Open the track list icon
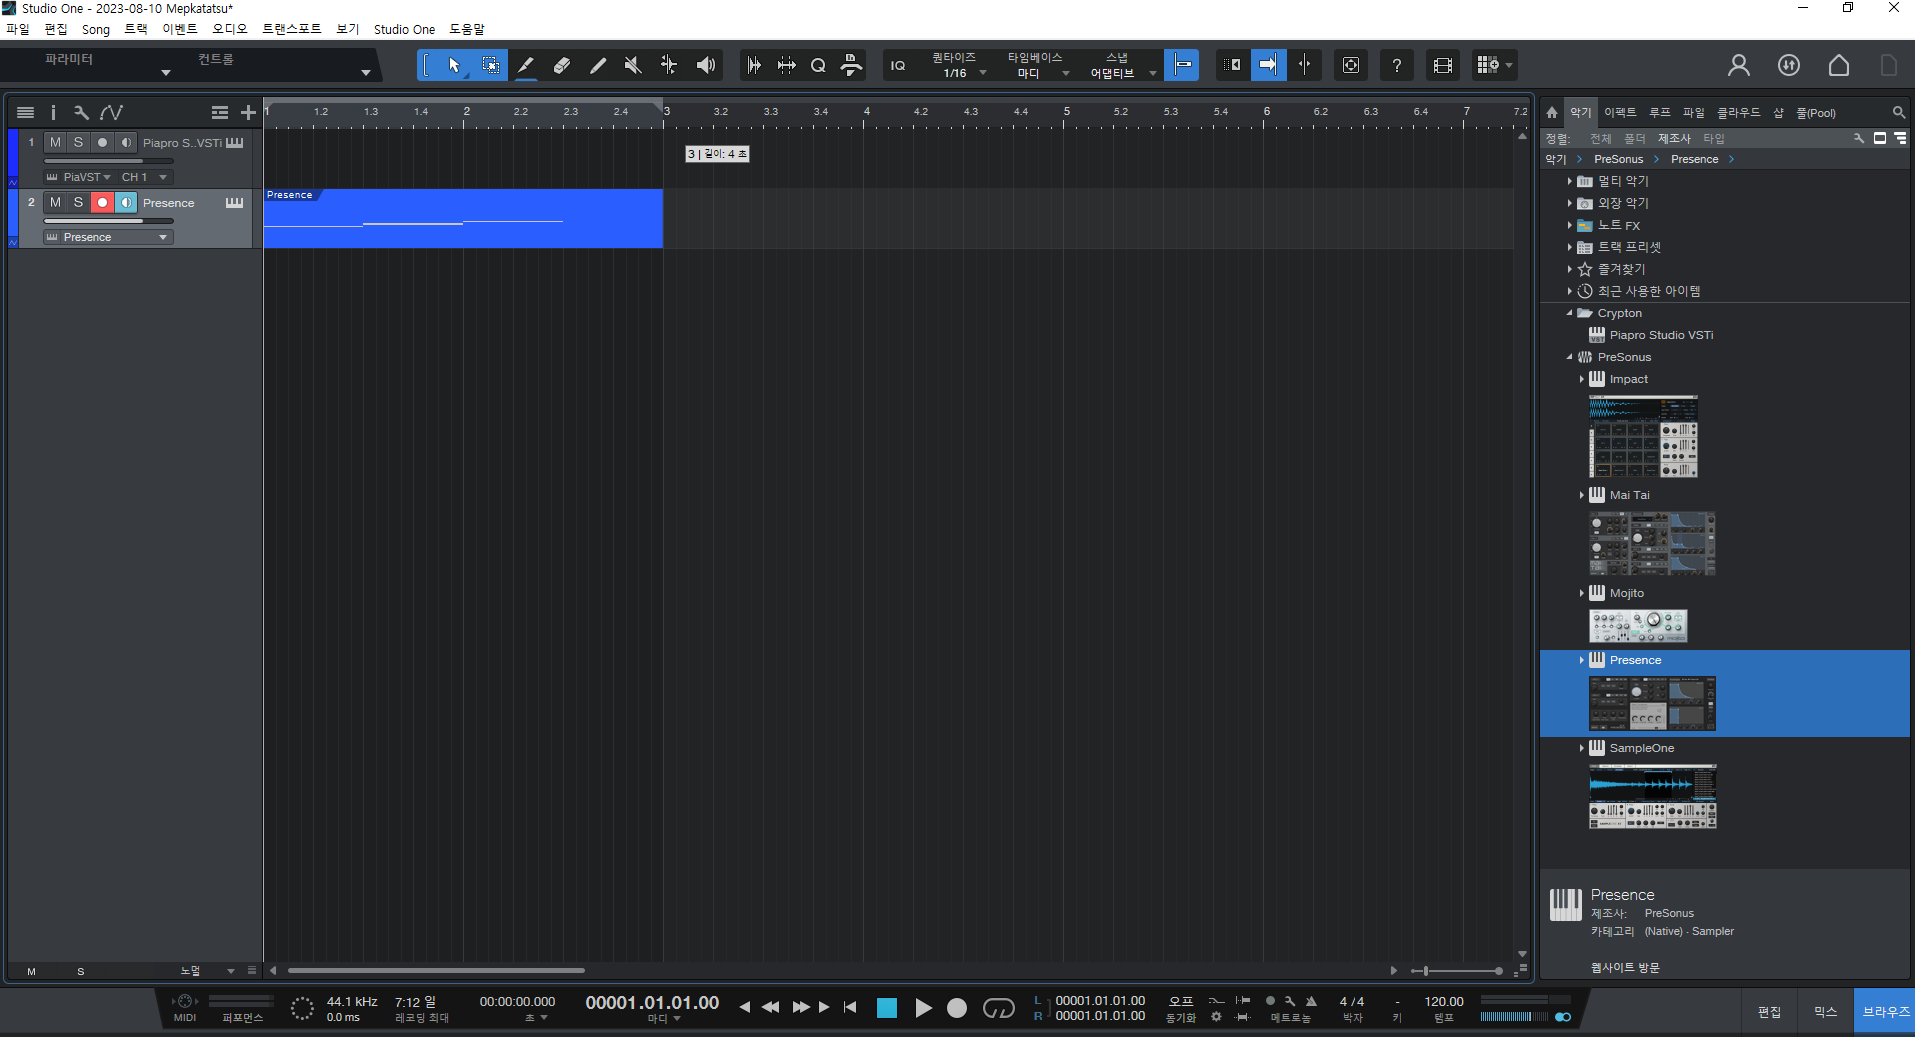This screenshot has height=1037, width=1915. click(x=26, y=112)
